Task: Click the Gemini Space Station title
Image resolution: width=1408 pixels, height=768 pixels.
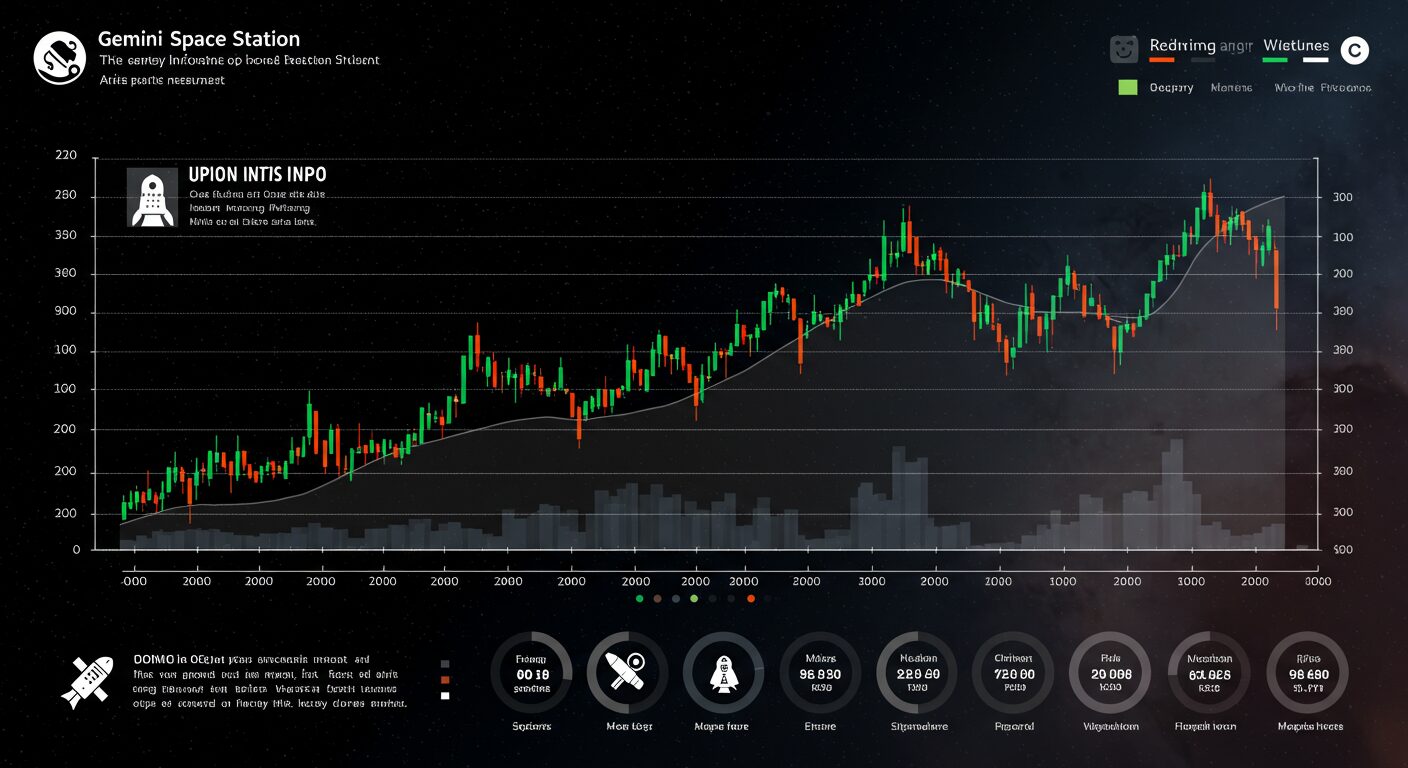Action: tap(199, 39)
